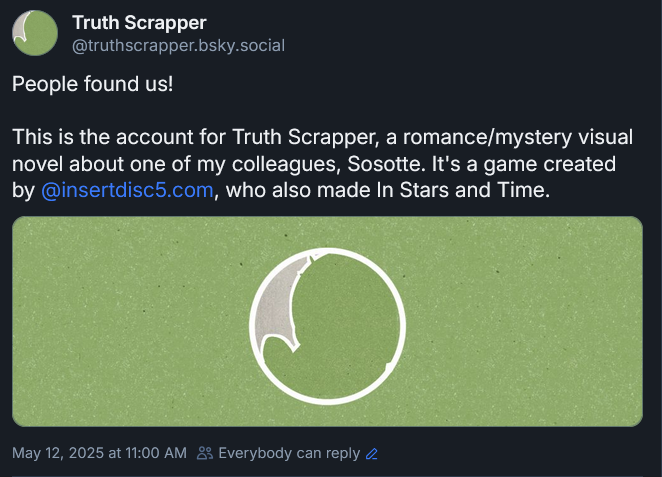The height and width of the screenshot is (477, 662).
Task: Open the May 12, 2025 timestamp link
Action: (99, 453)
